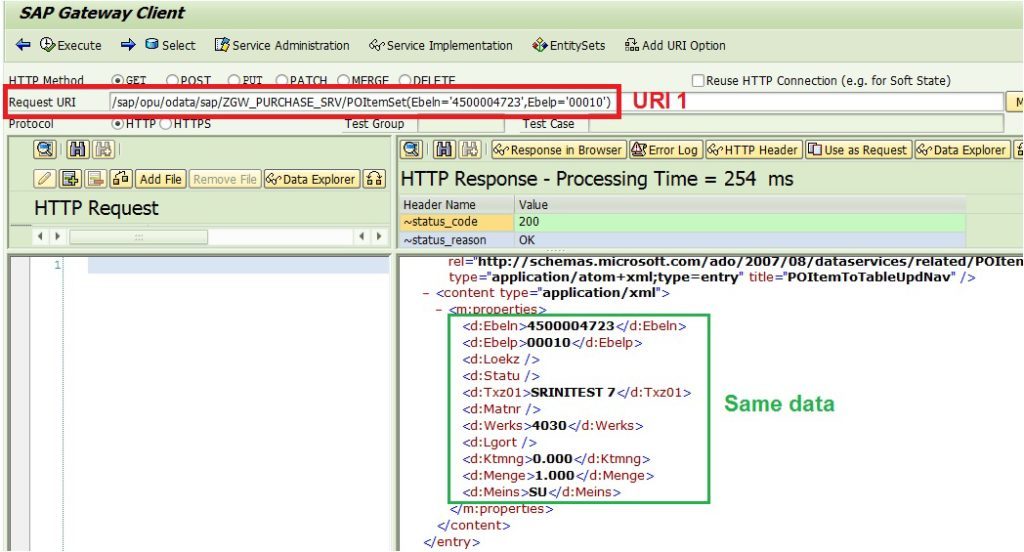Click right arrow next to request scrollbar left arrow

click(57, 236)
